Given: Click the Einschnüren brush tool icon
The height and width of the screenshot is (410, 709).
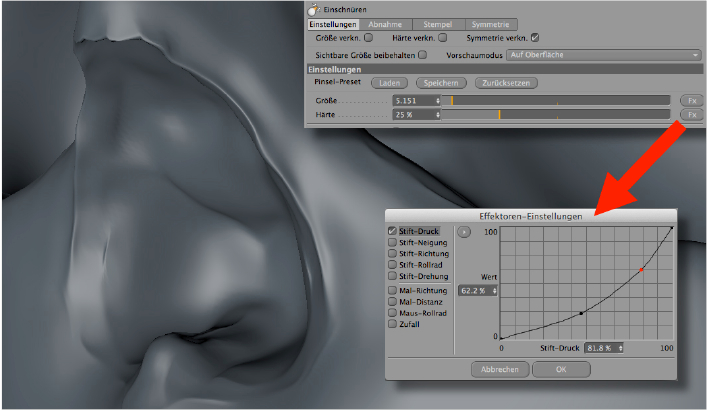Looking at the screenshot, I should point(313,8).
